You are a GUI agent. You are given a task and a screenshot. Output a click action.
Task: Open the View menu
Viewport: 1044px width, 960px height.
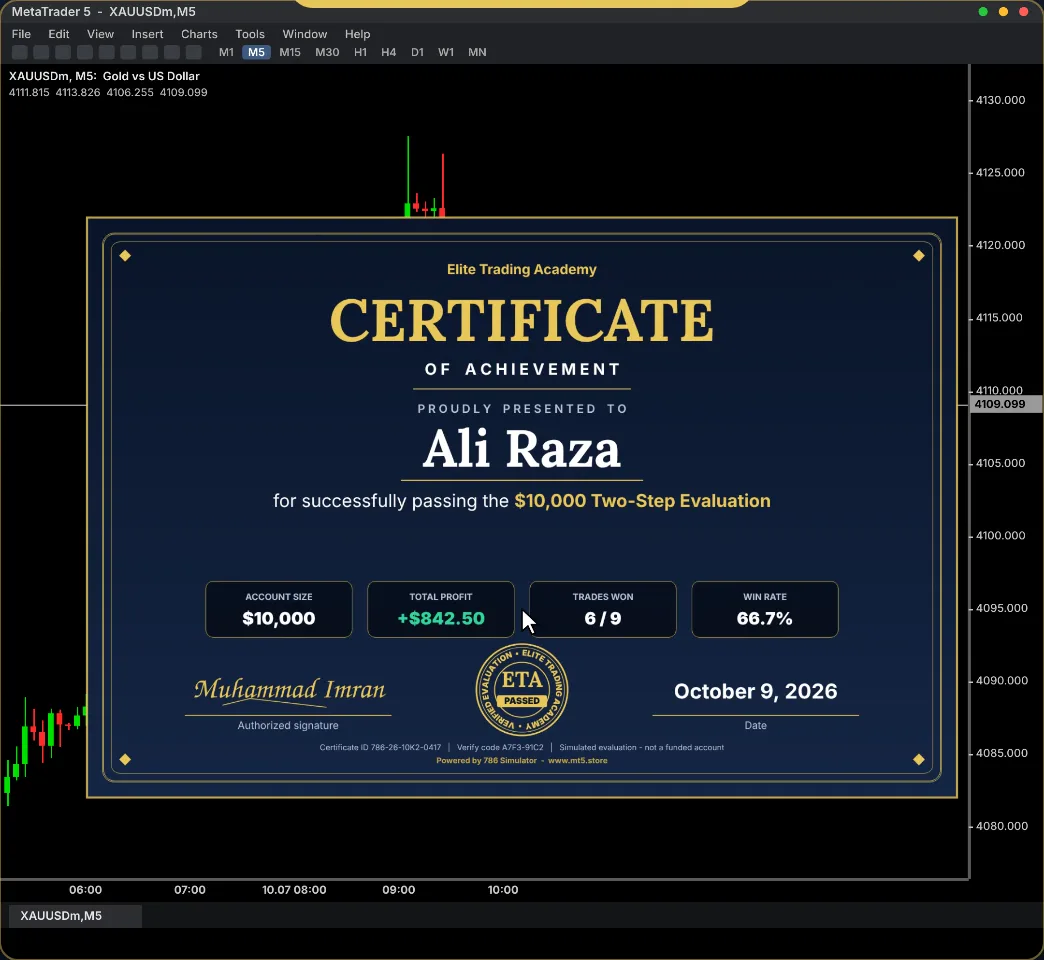(x=101, y=34)
